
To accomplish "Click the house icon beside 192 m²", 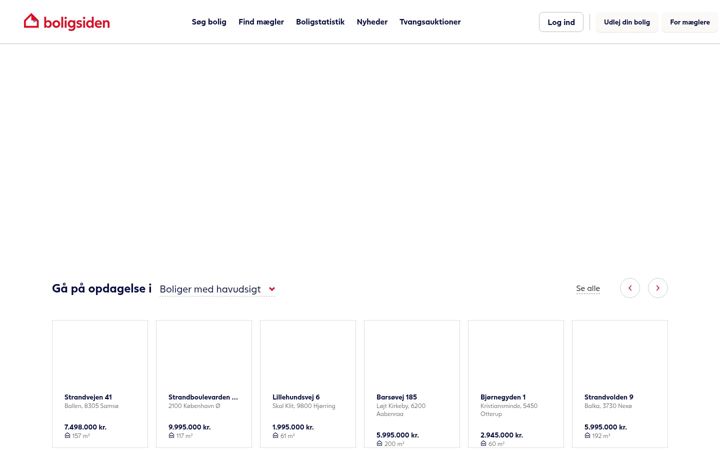I will point(587,435).
